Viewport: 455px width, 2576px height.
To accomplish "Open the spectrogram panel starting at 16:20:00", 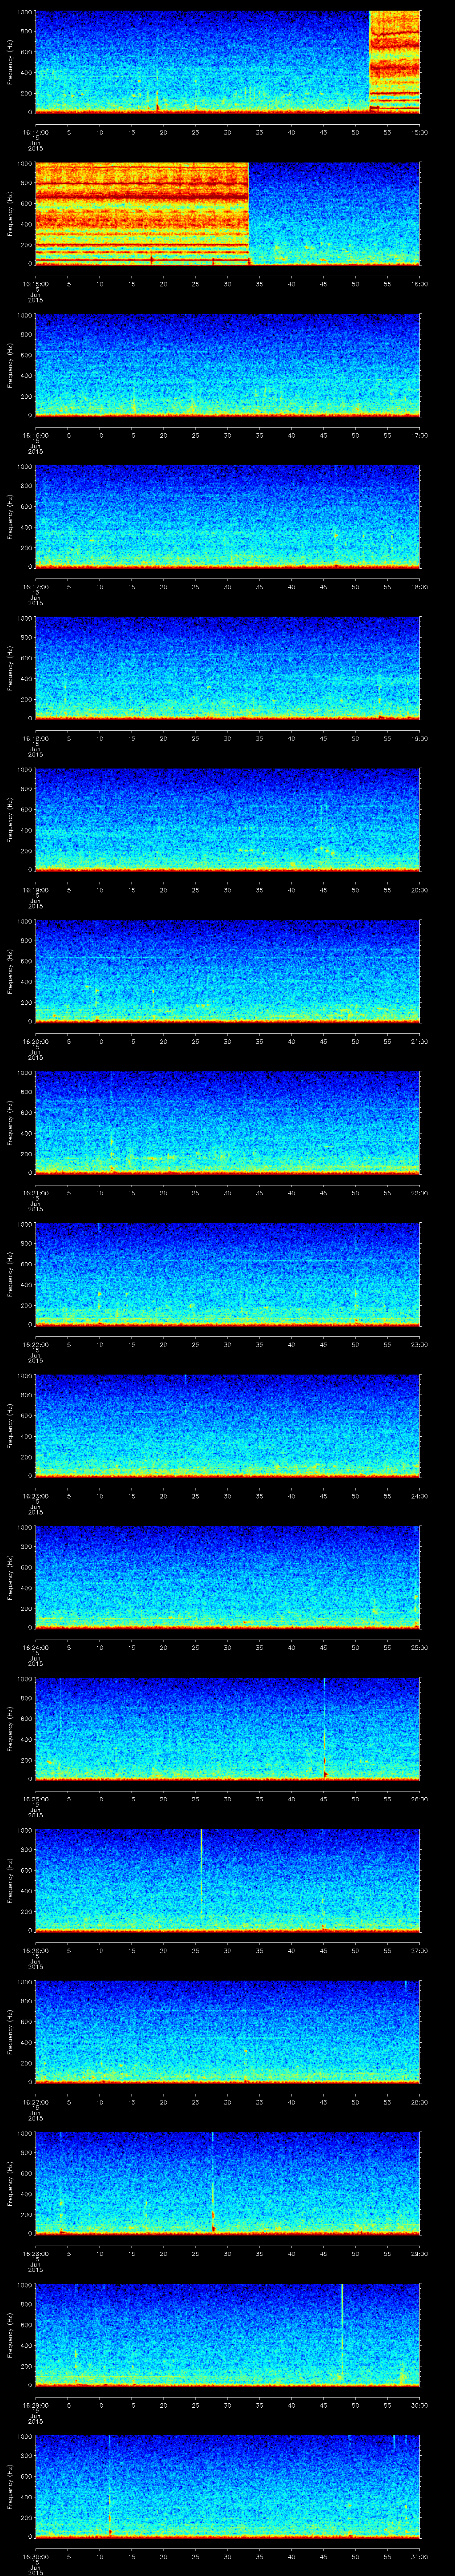I will coord(227,971).
